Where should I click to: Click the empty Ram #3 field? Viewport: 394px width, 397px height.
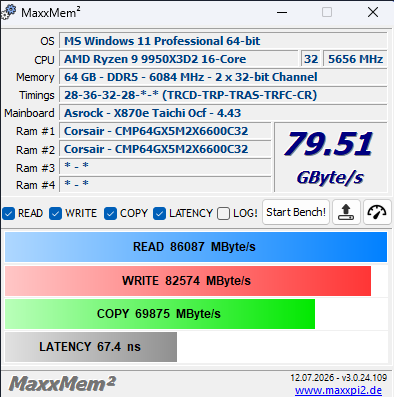(x=165, y=166)
